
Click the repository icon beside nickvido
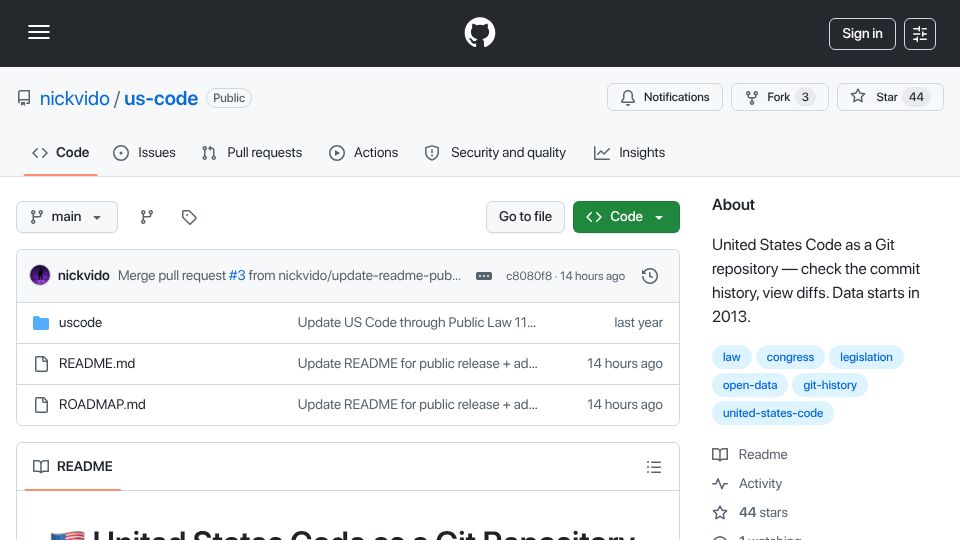[x=24, y=98]
